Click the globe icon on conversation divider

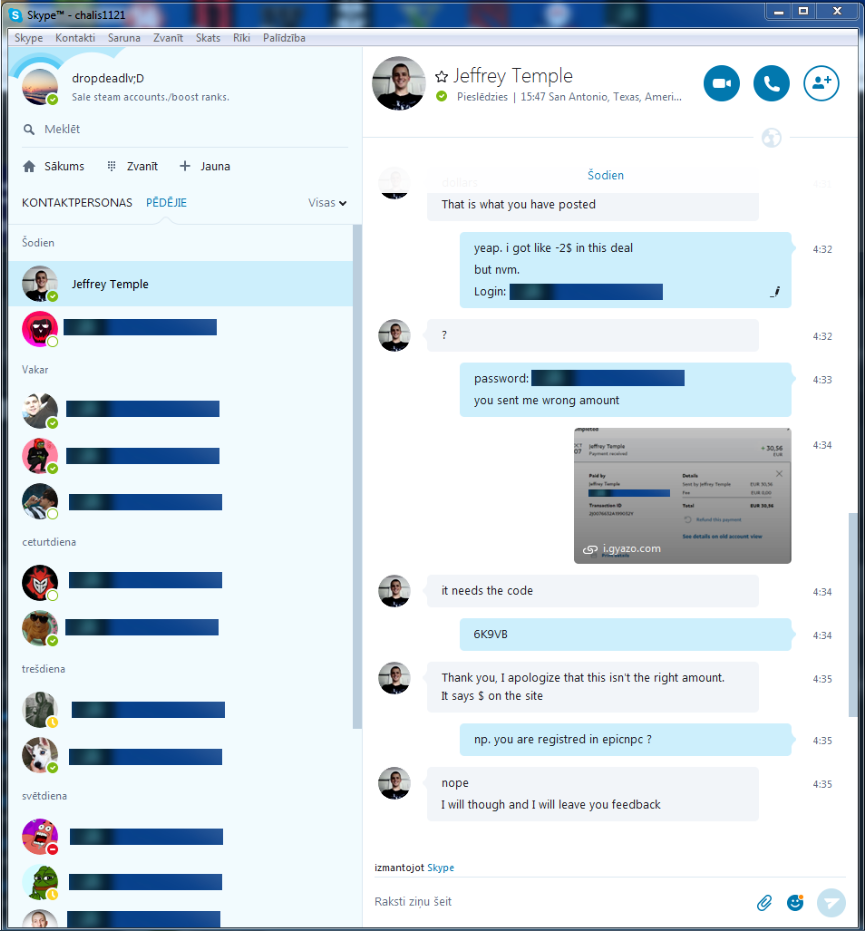pos(771,138)
